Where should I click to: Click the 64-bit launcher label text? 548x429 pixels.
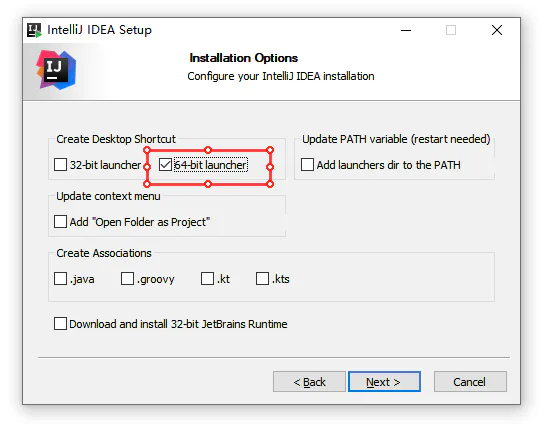tap(211, 165)
